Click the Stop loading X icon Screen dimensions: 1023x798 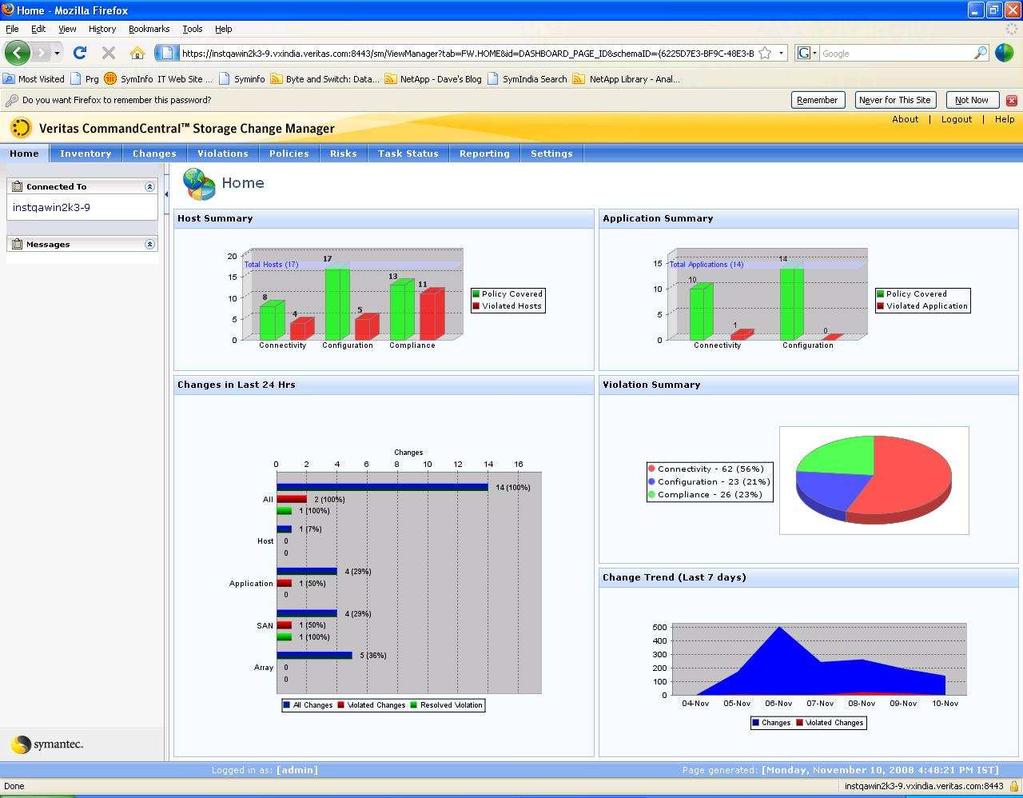[x=108, y=53]
